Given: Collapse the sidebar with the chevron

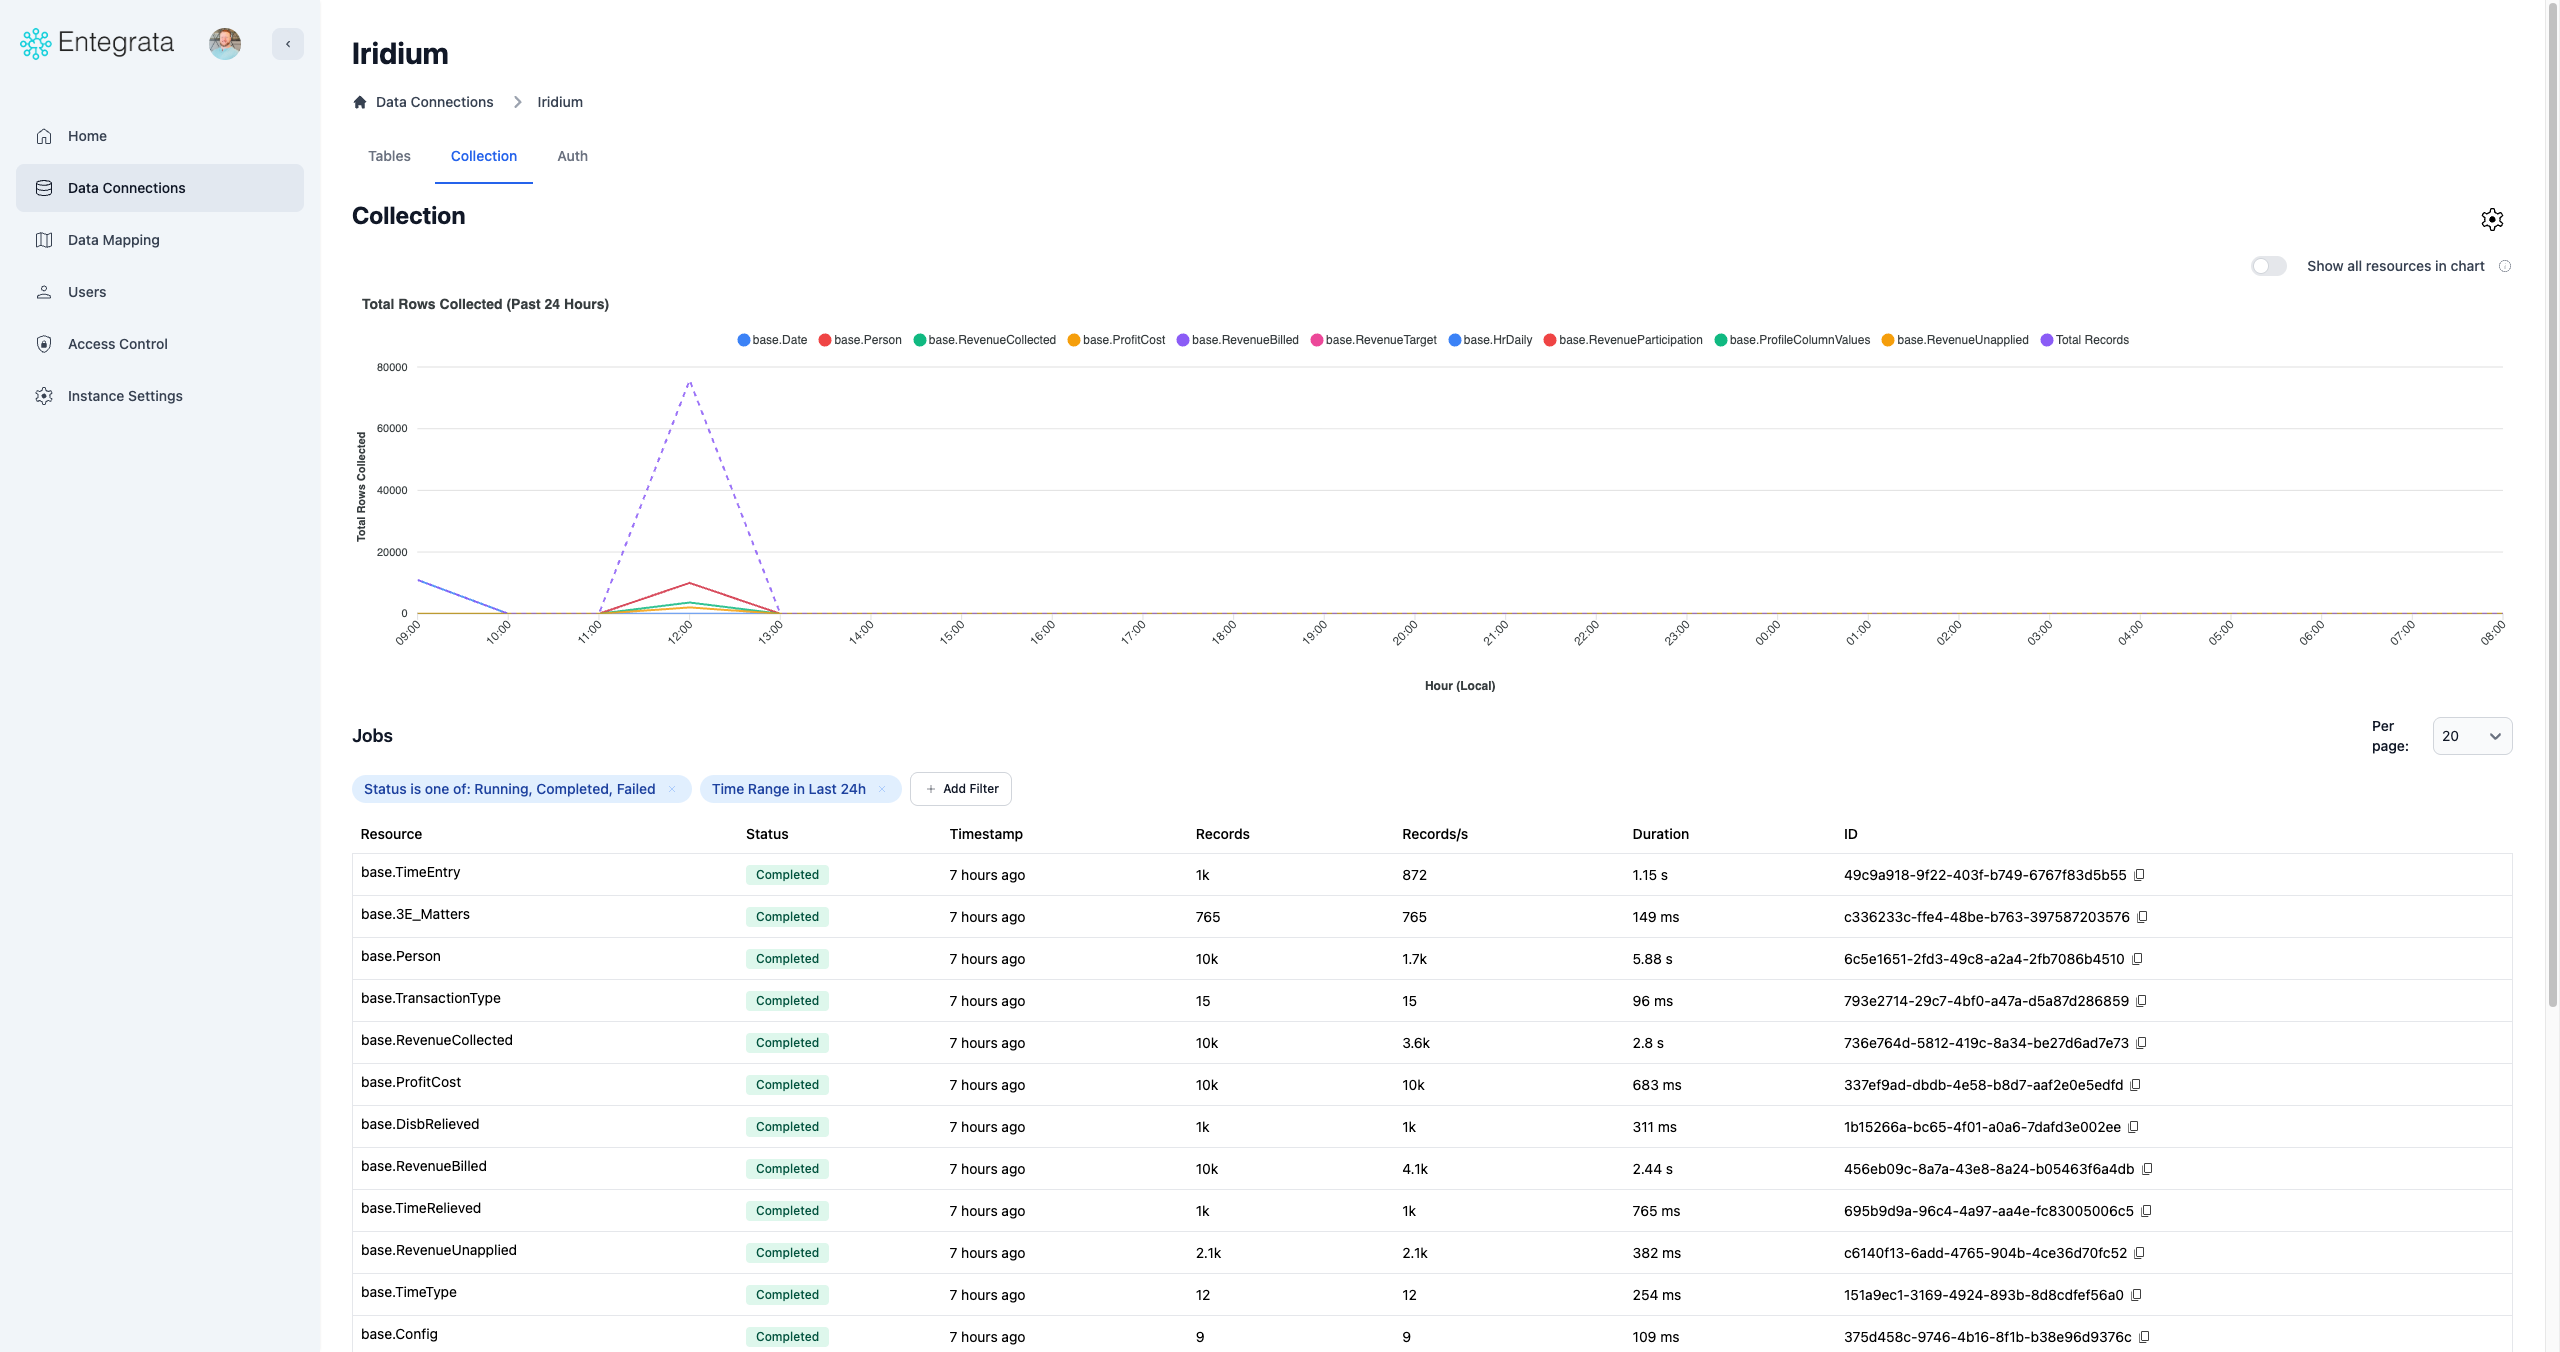Looking at the screenshot, I should 288,43.
